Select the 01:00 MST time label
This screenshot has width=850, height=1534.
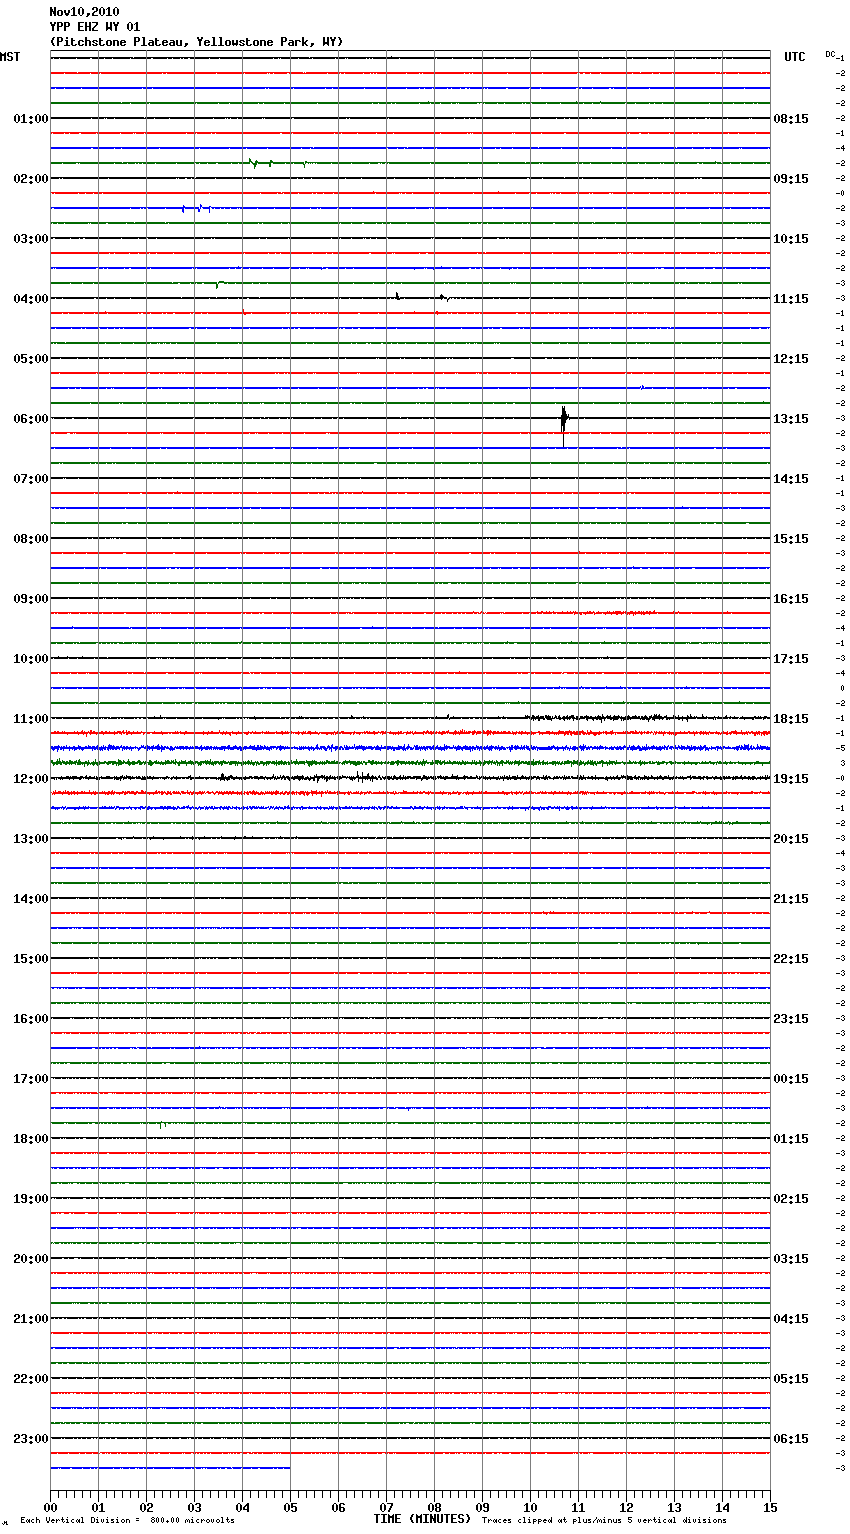(30, 119)
